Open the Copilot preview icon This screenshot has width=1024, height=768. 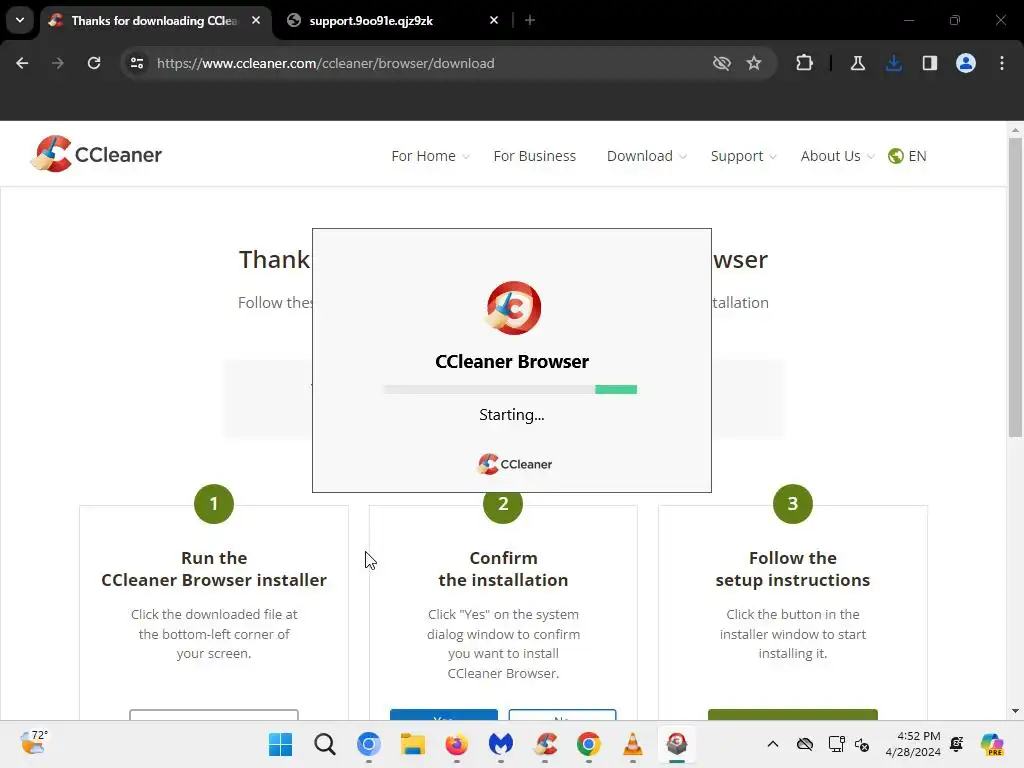[x=992, y=744]
